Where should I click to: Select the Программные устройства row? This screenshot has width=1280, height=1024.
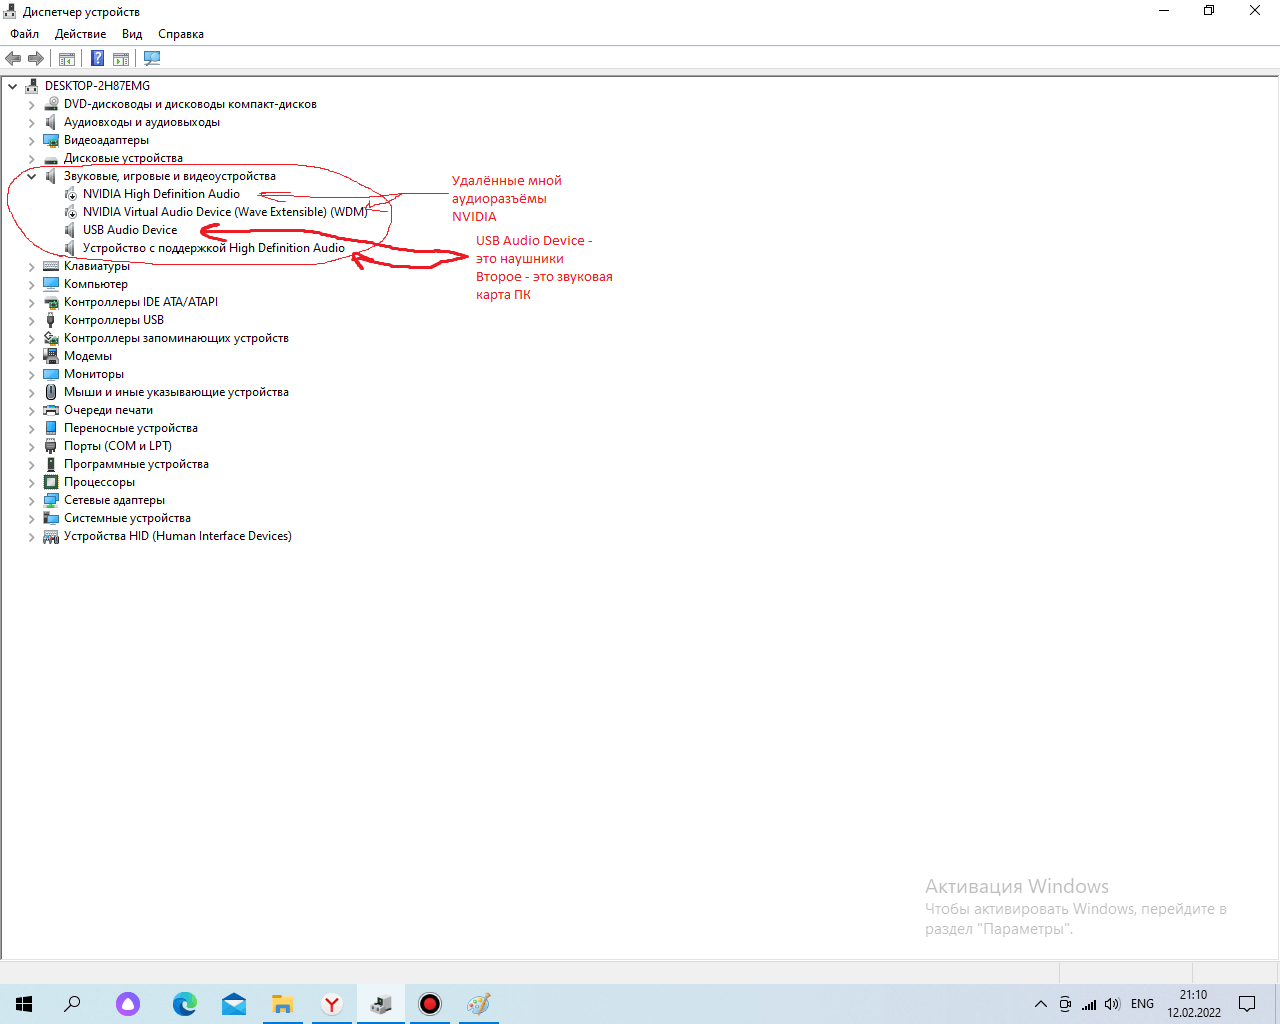tap(136, 464)
